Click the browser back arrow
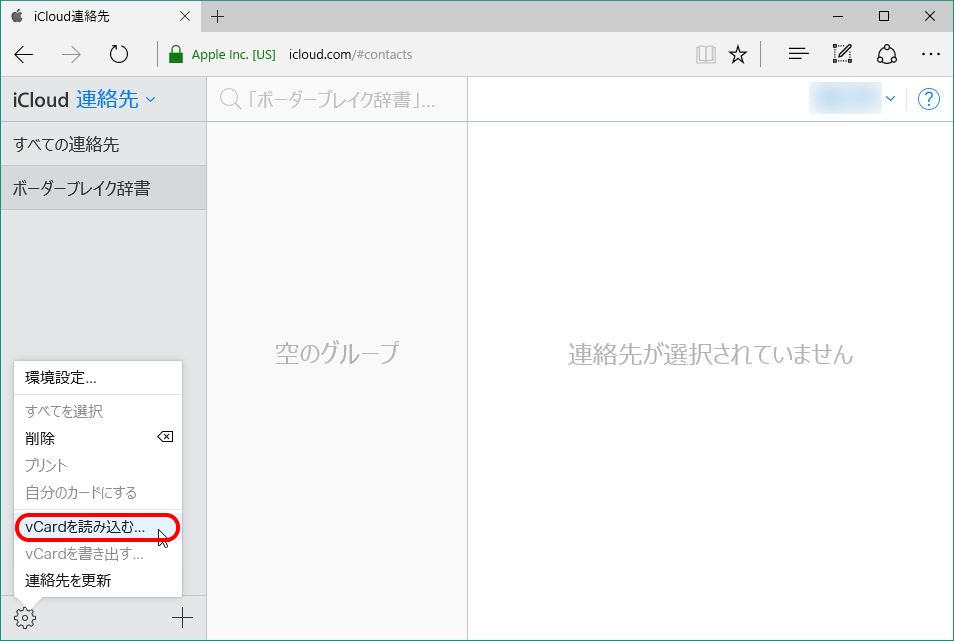 (x=24, y=55)
